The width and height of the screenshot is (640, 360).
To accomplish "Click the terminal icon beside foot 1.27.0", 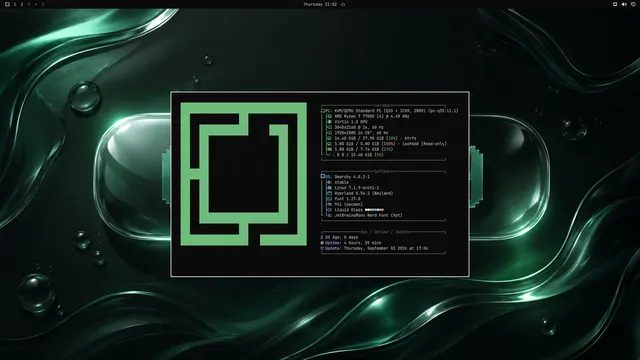I will click(329, 199).
